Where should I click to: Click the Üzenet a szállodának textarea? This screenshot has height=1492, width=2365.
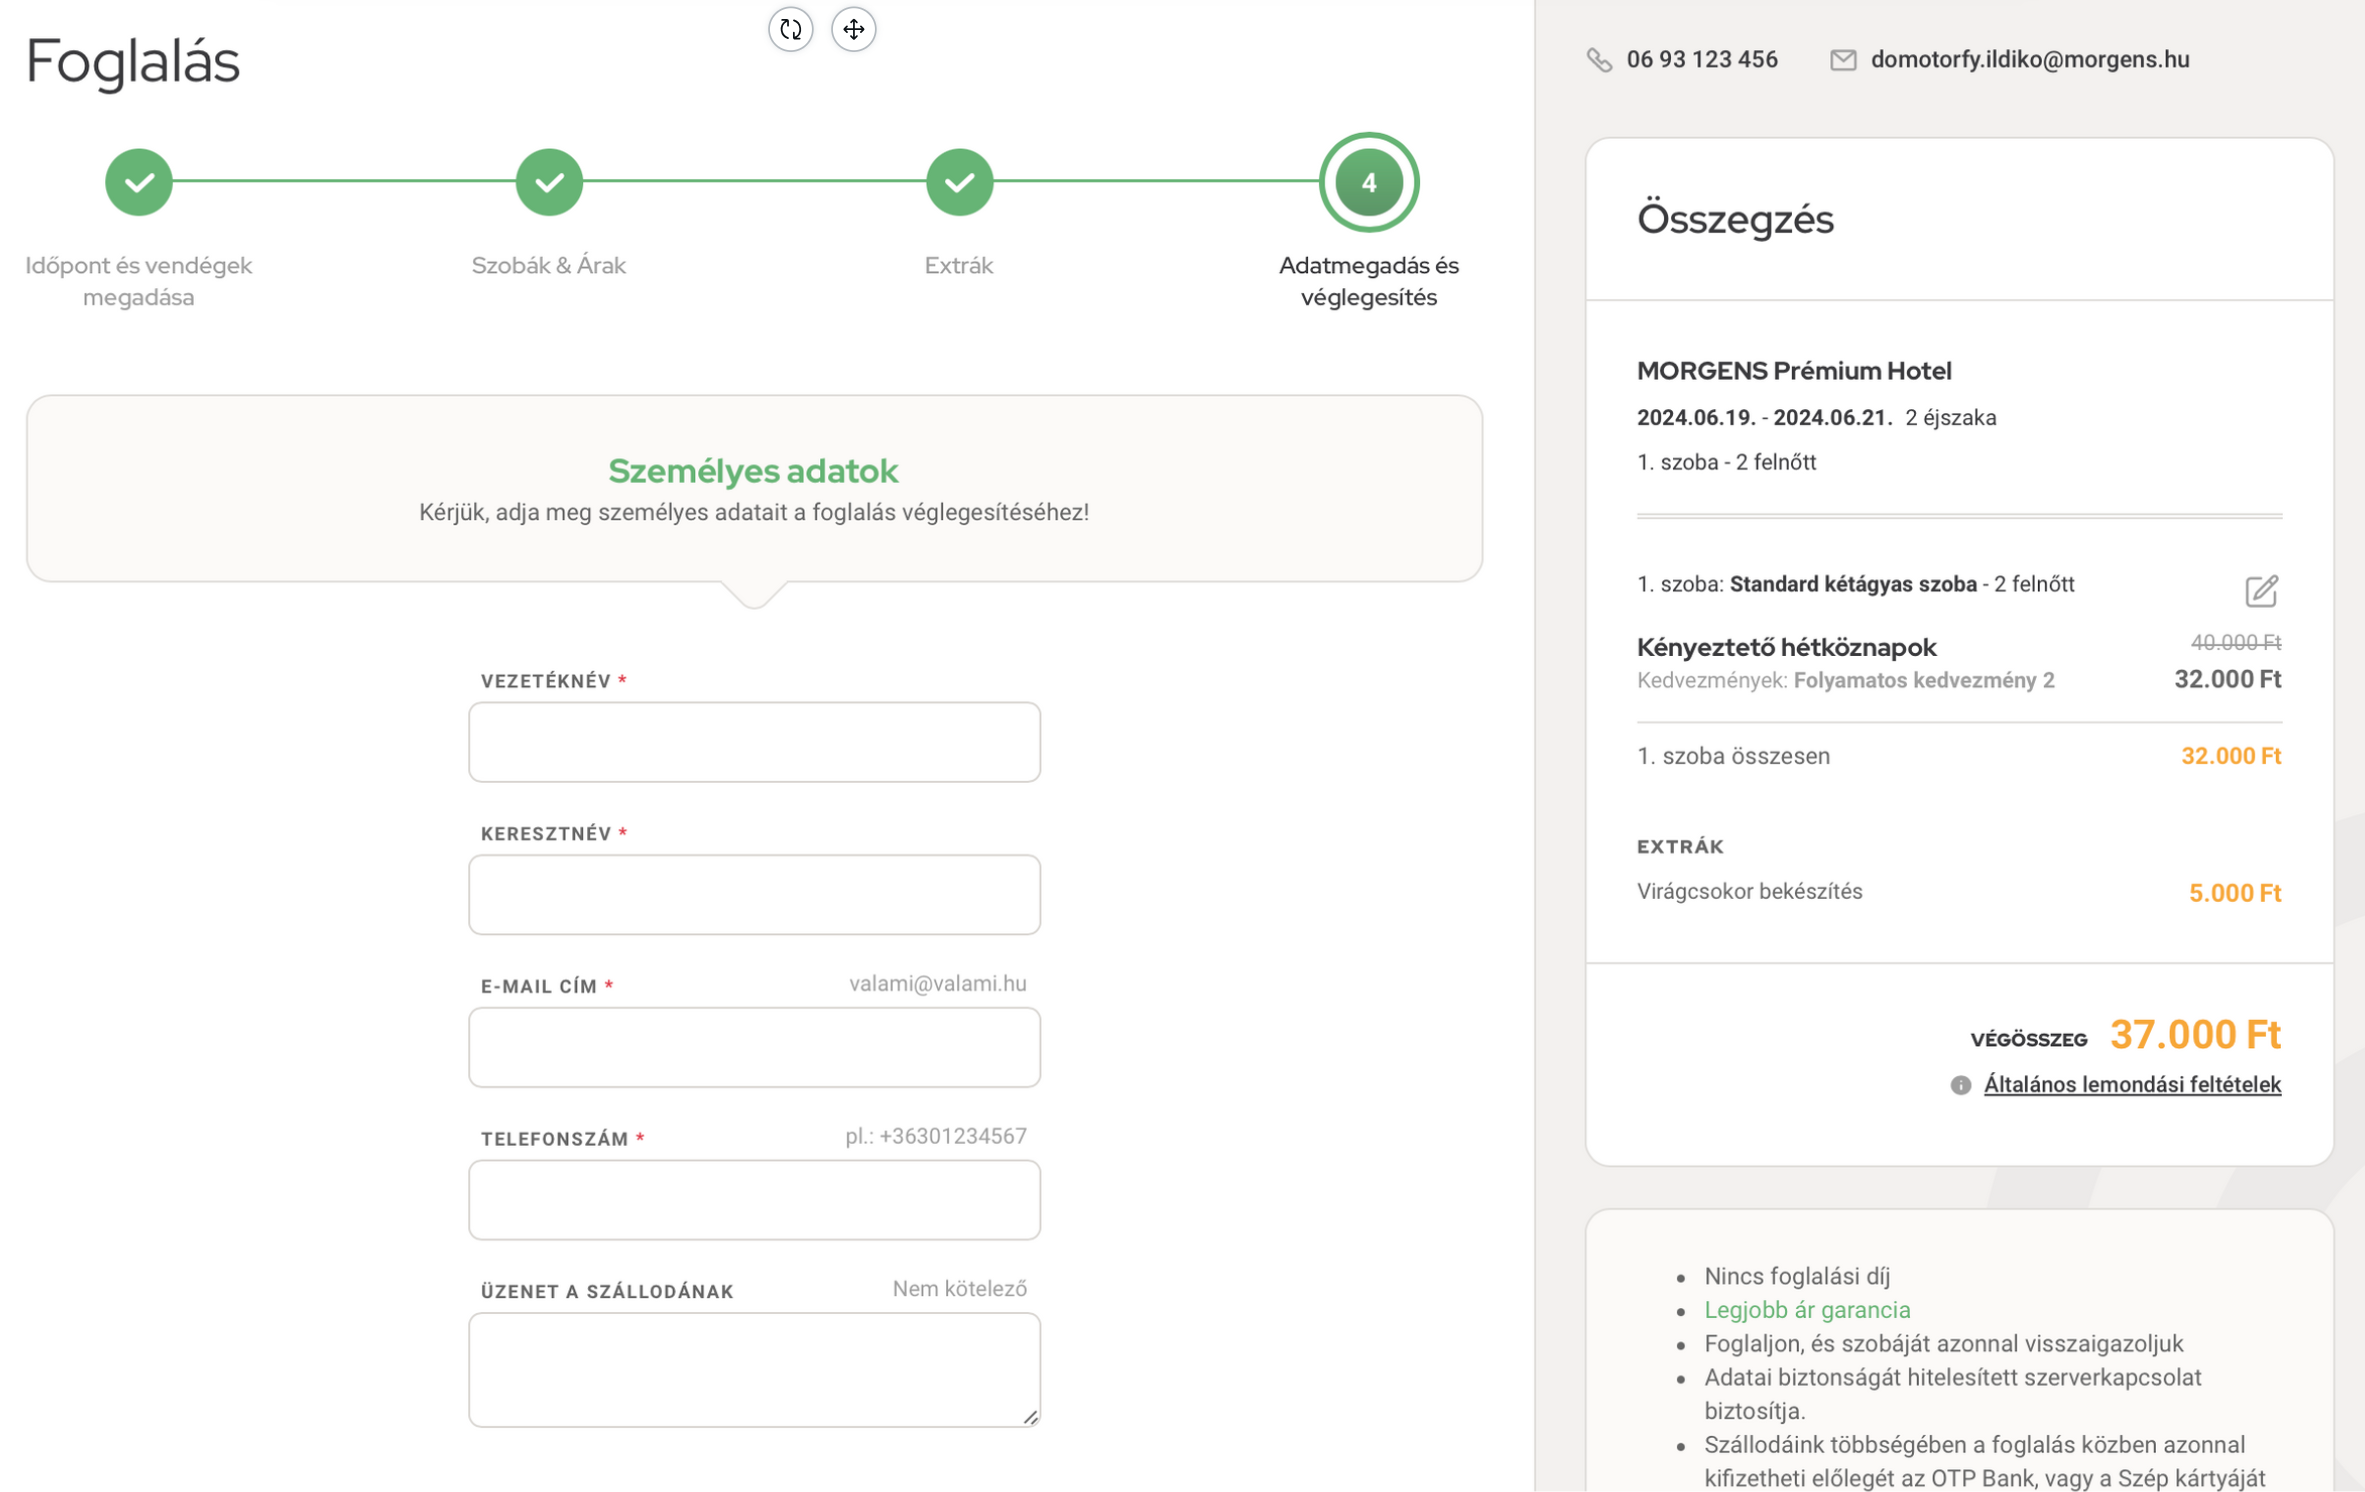pos(754,1369)
